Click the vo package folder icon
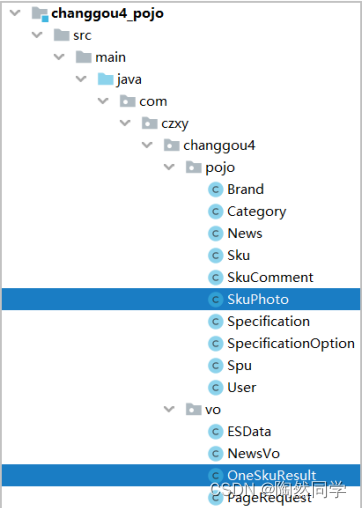 pos(194,409)
